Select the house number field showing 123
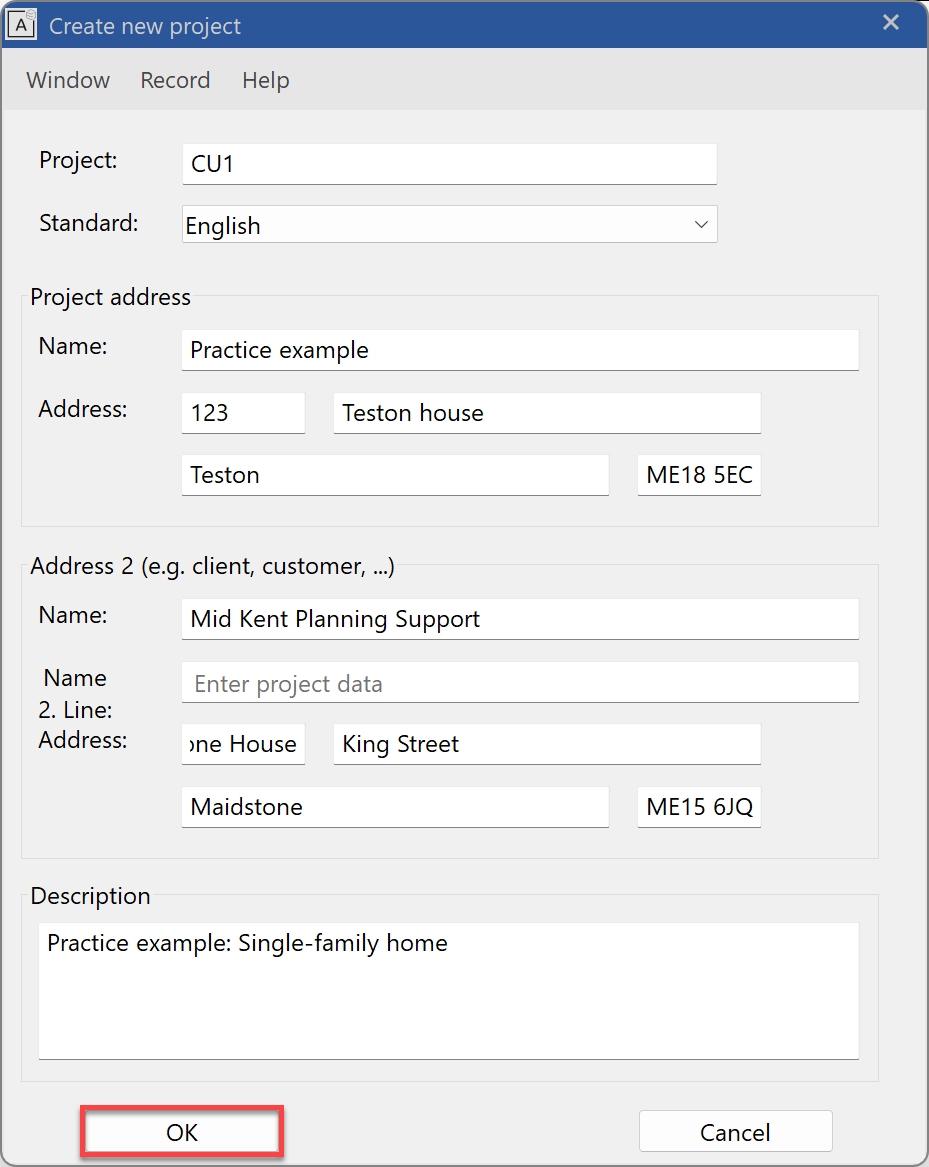Image resolution: width=929 pixels, height=1167 pixels. (x=242, y=412)
